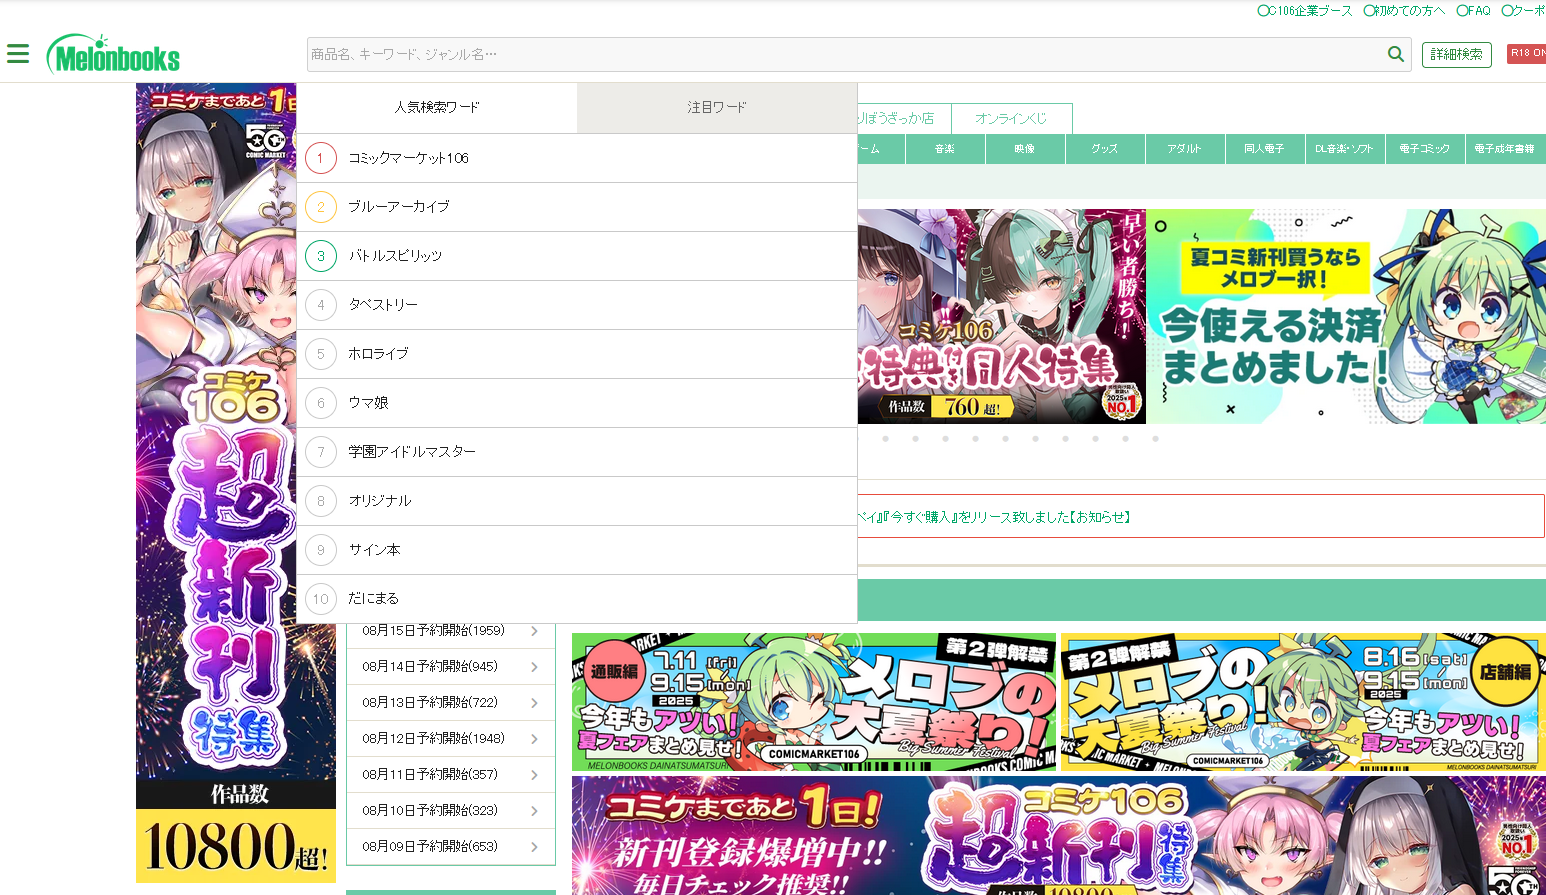This screenshot has width=1546, height=895.
Task: Select suggestion タペストリー
Action: 577,305
